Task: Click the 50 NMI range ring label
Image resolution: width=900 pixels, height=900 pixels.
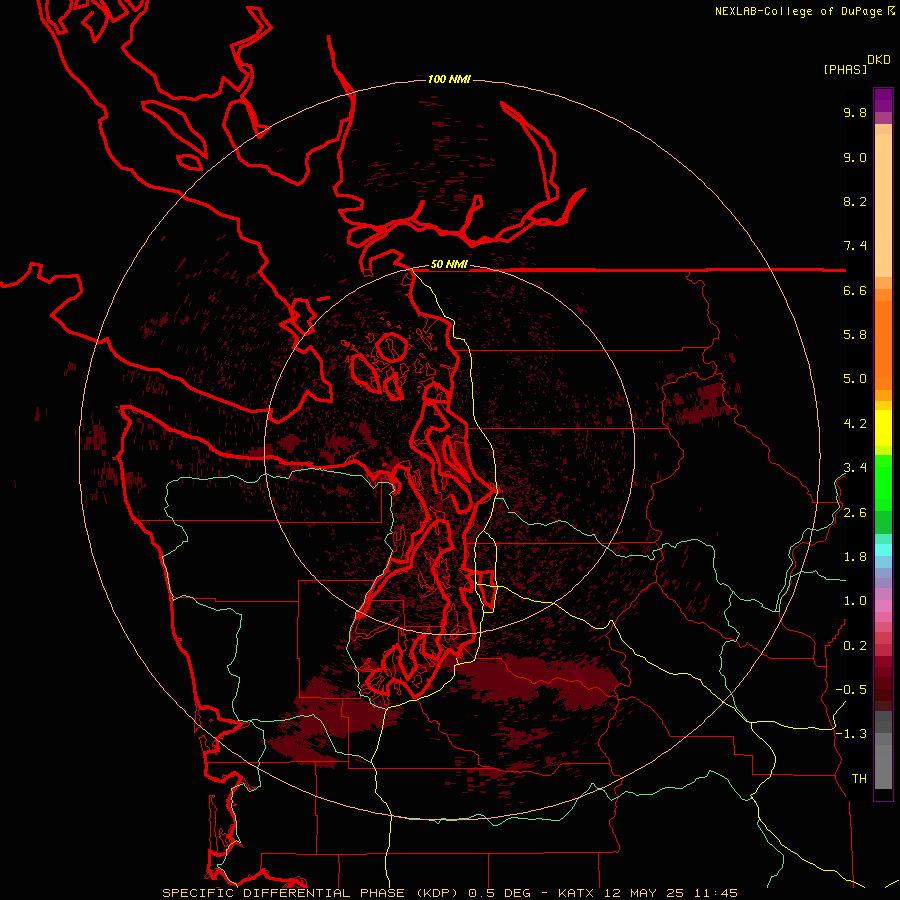Action: [x=449, y=265]
